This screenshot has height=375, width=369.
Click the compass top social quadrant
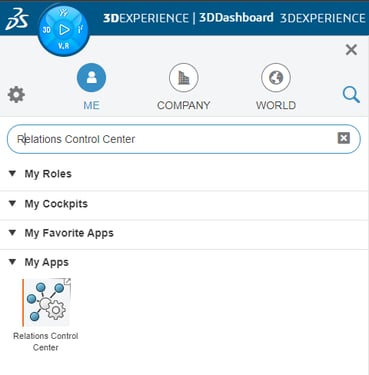tap(64, 13)
